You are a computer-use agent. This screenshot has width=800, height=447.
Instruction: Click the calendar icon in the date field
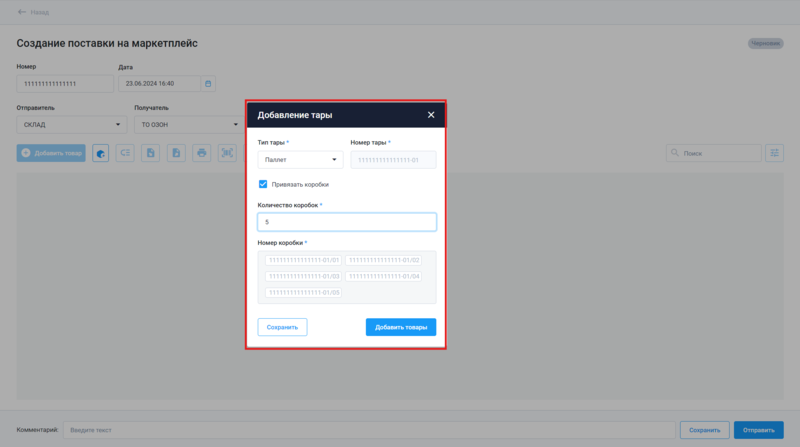click(207, 84)
